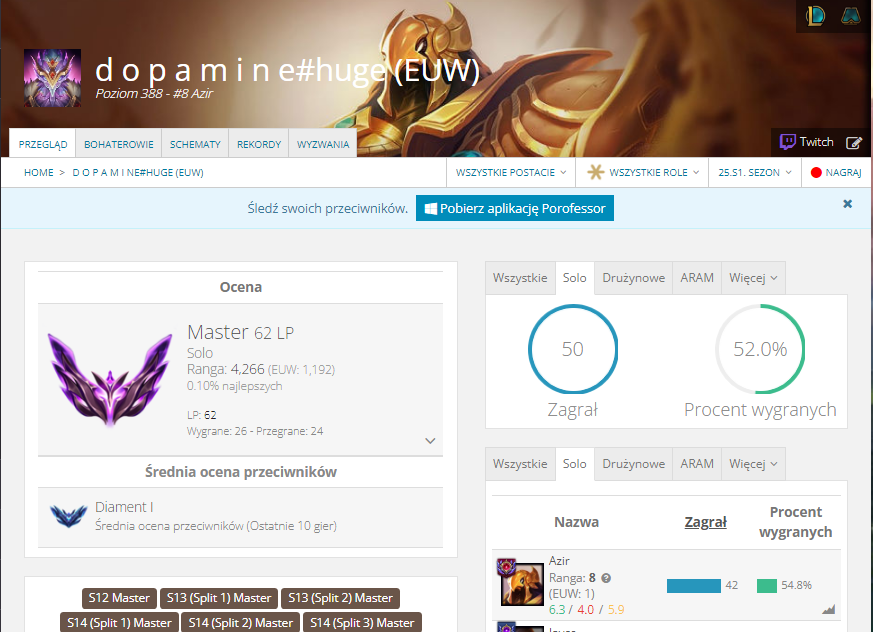The width and height of the screenshot is (873, 632).
Task: Close the Porofessor banner
Action: click(847, 204)
